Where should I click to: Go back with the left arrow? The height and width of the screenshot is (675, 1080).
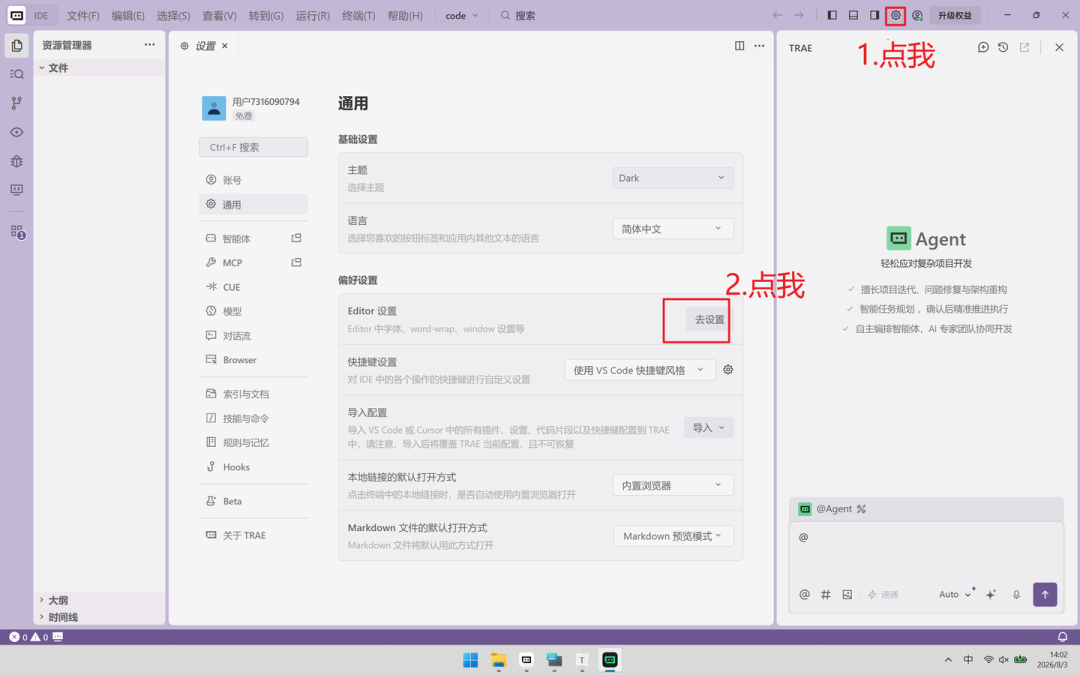pos(778,15)
